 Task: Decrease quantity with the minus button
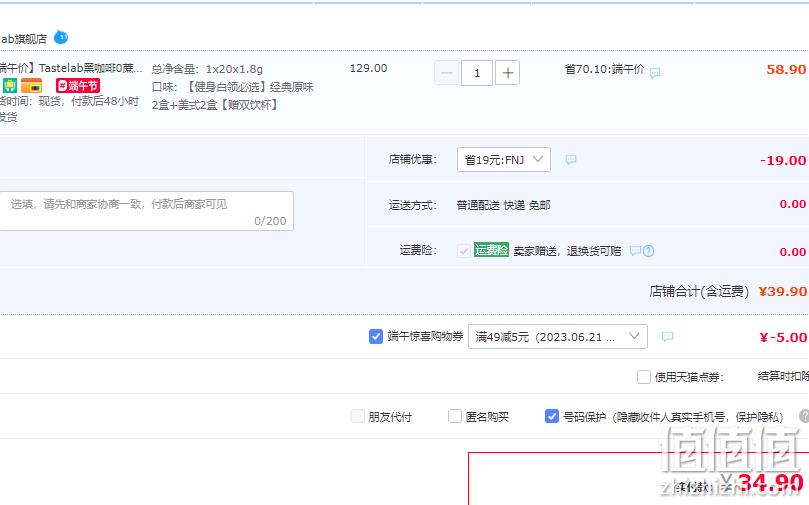pyautogui.click(x=447, y=73)
